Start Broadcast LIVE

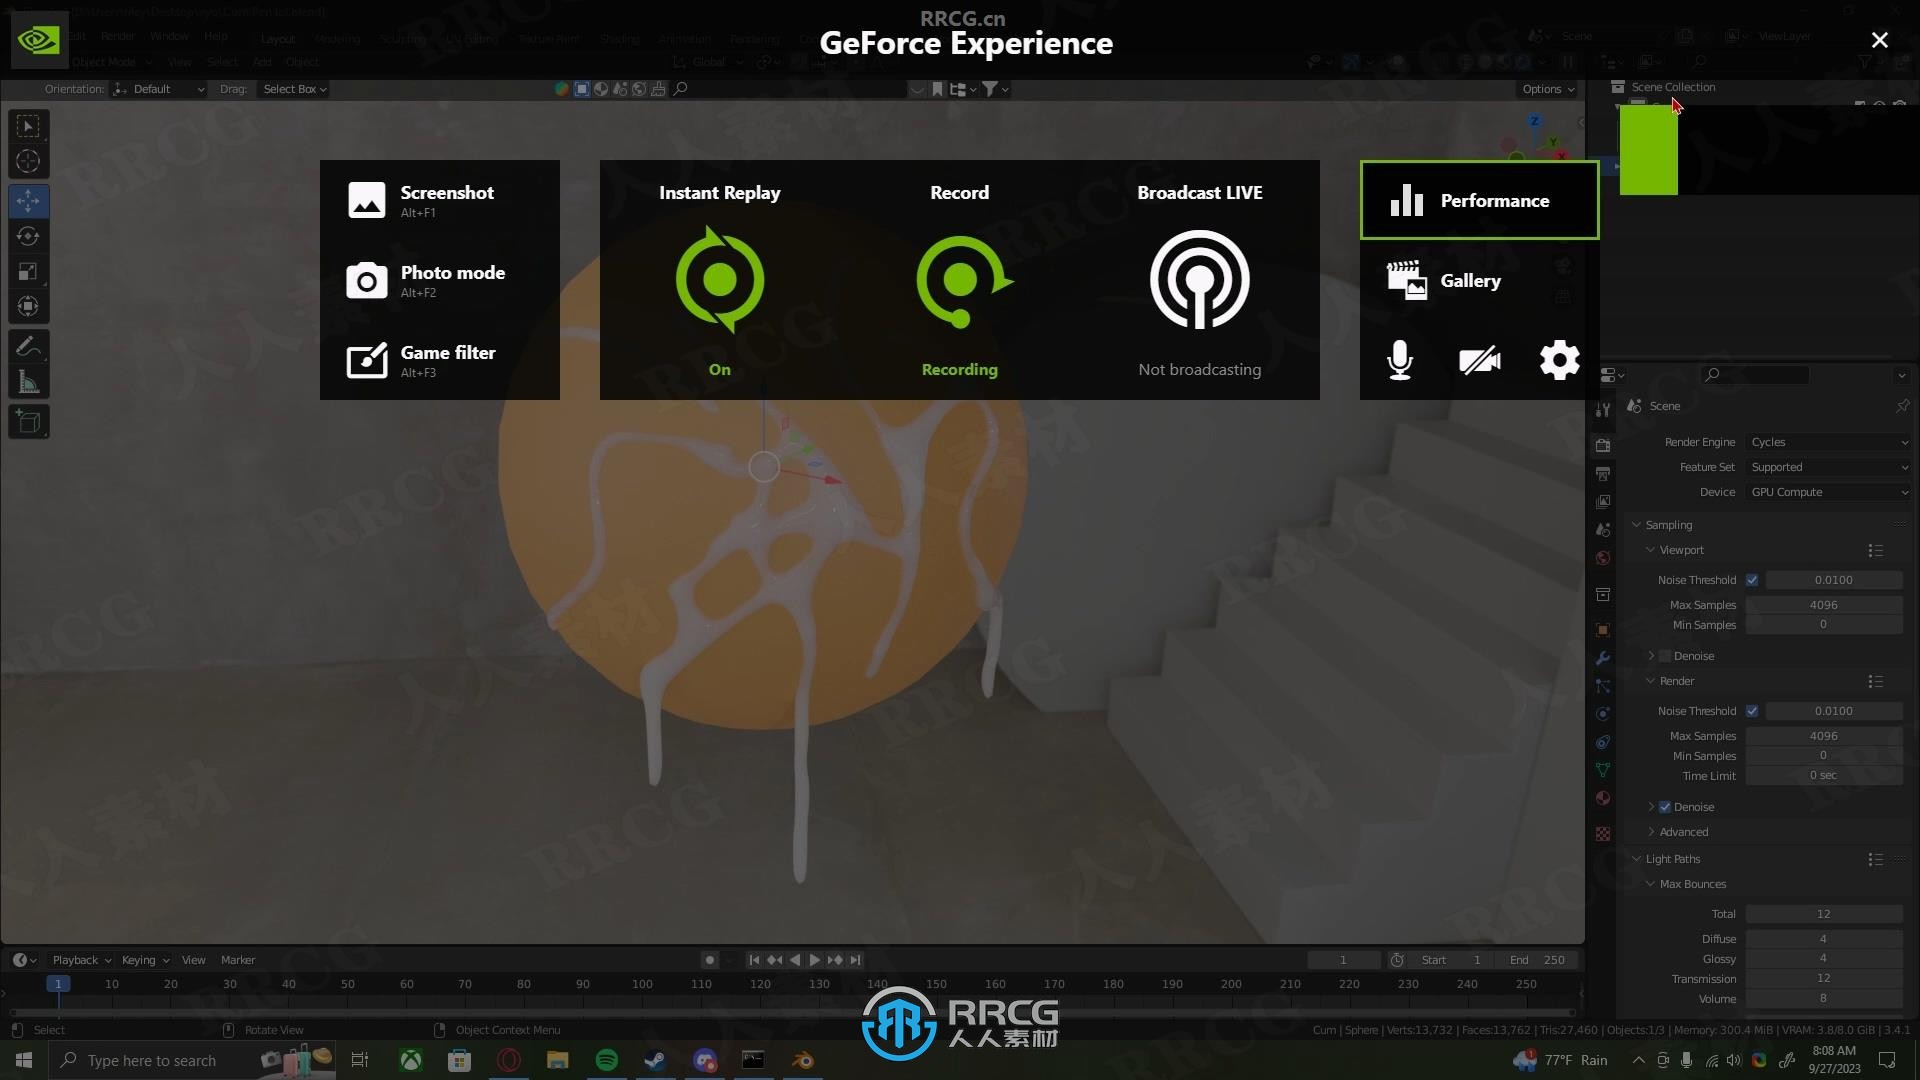coord(1200,280)
